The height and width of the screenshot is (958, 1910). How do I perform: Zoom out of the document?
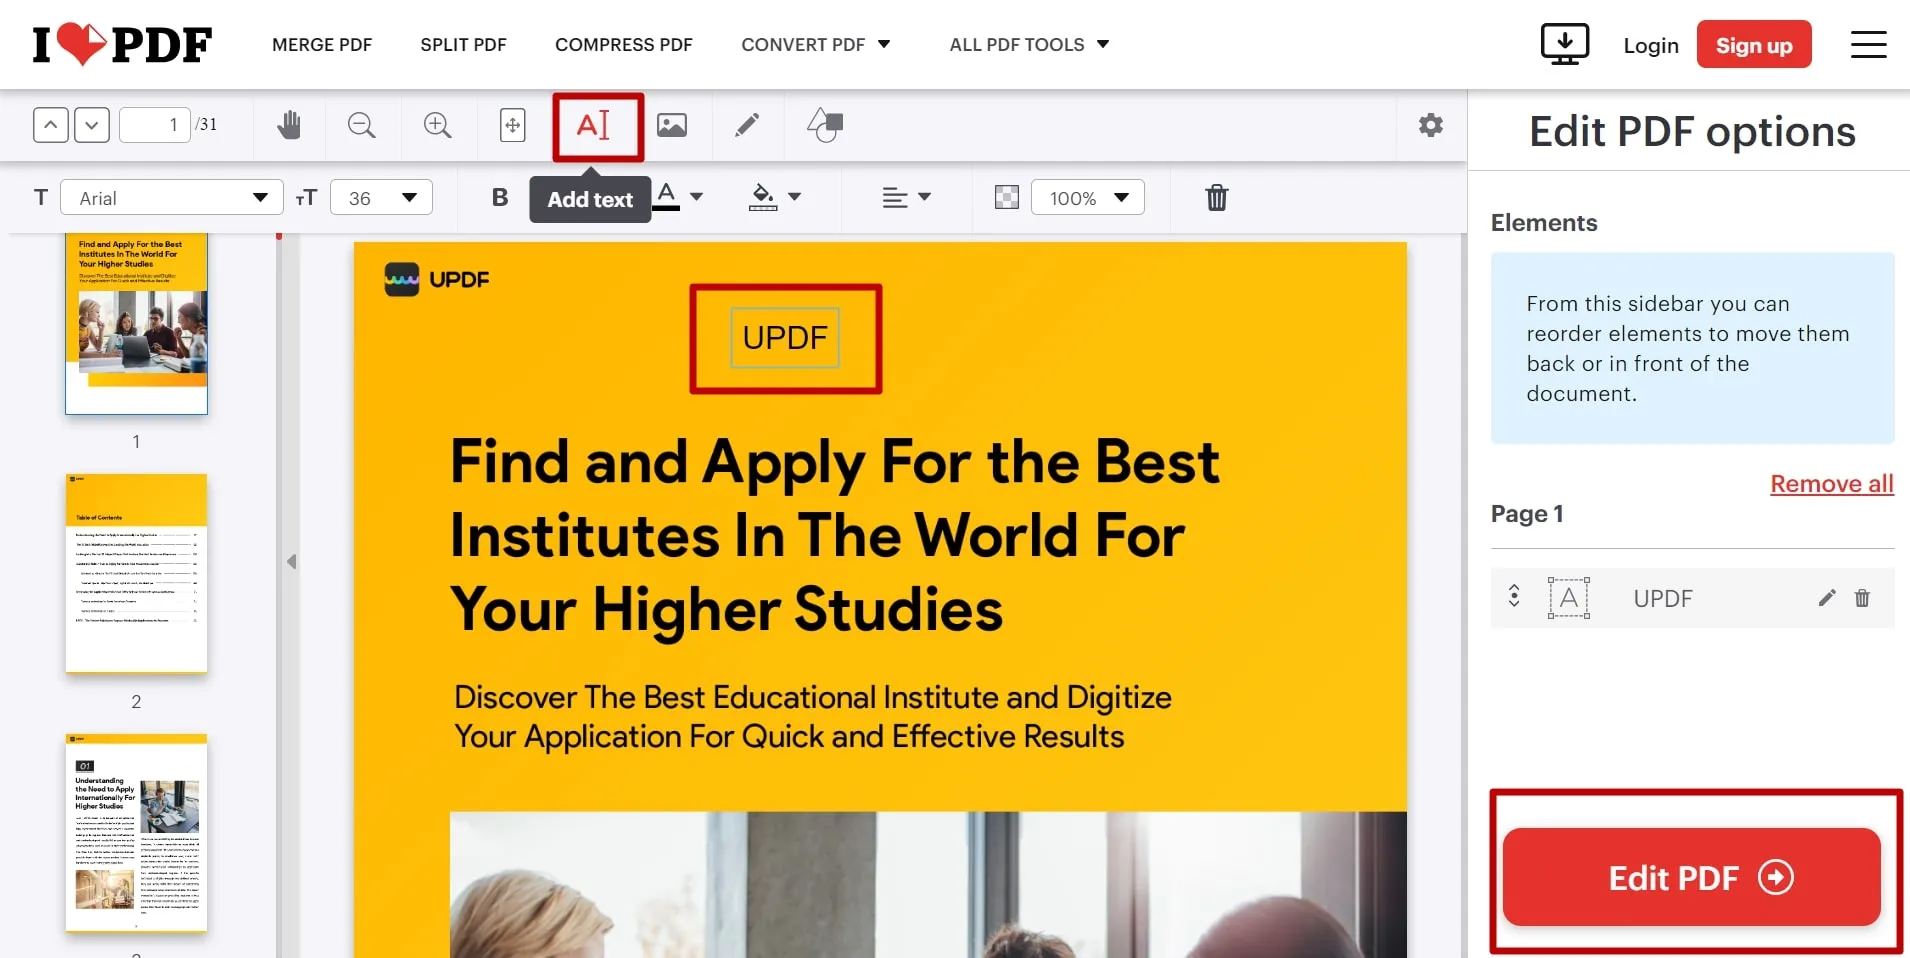[361, 125]
